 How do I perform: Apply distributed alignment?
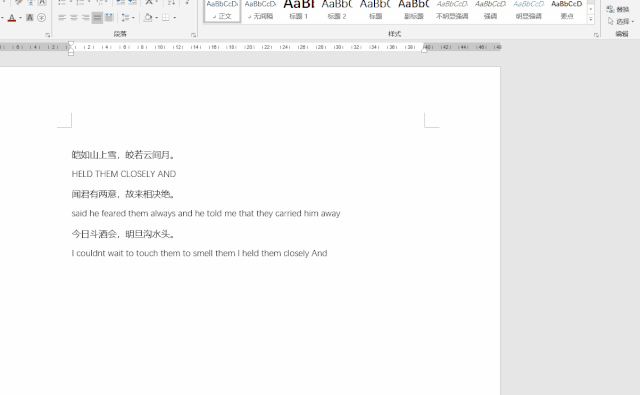[109, 18]
